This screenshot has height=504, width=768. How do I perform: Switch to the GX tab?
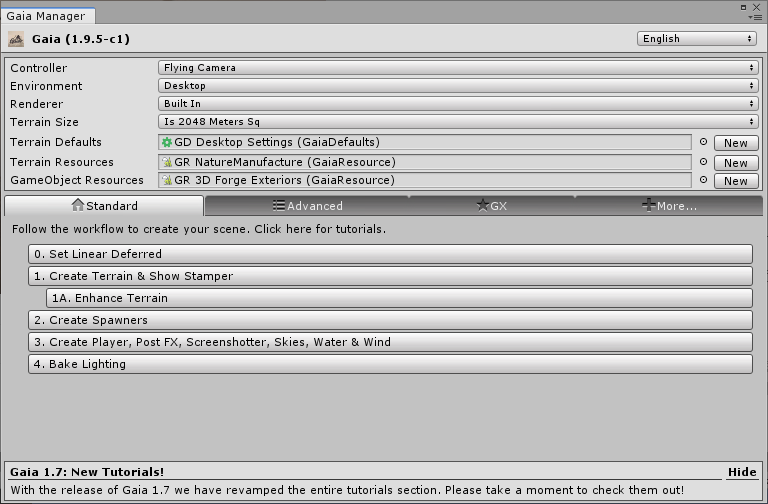click(492, 206)
